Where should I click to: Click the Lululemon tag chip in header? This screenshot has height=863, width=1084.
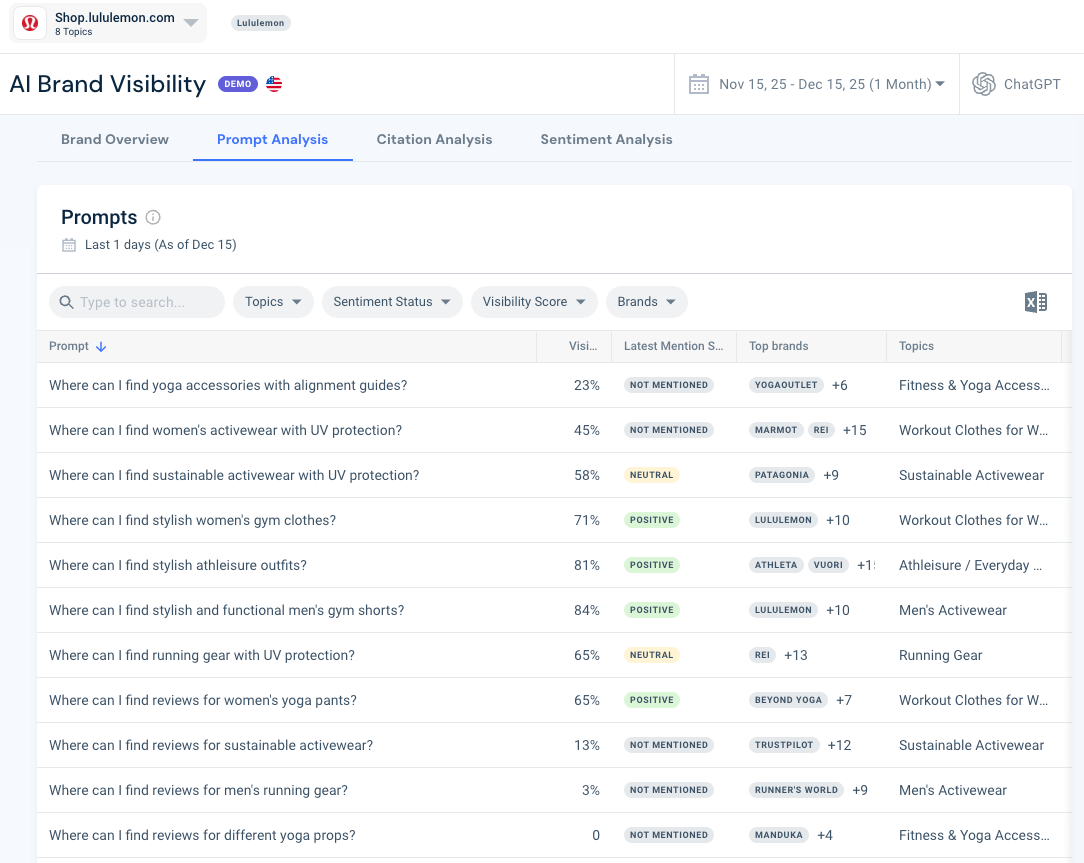(260, 23)
